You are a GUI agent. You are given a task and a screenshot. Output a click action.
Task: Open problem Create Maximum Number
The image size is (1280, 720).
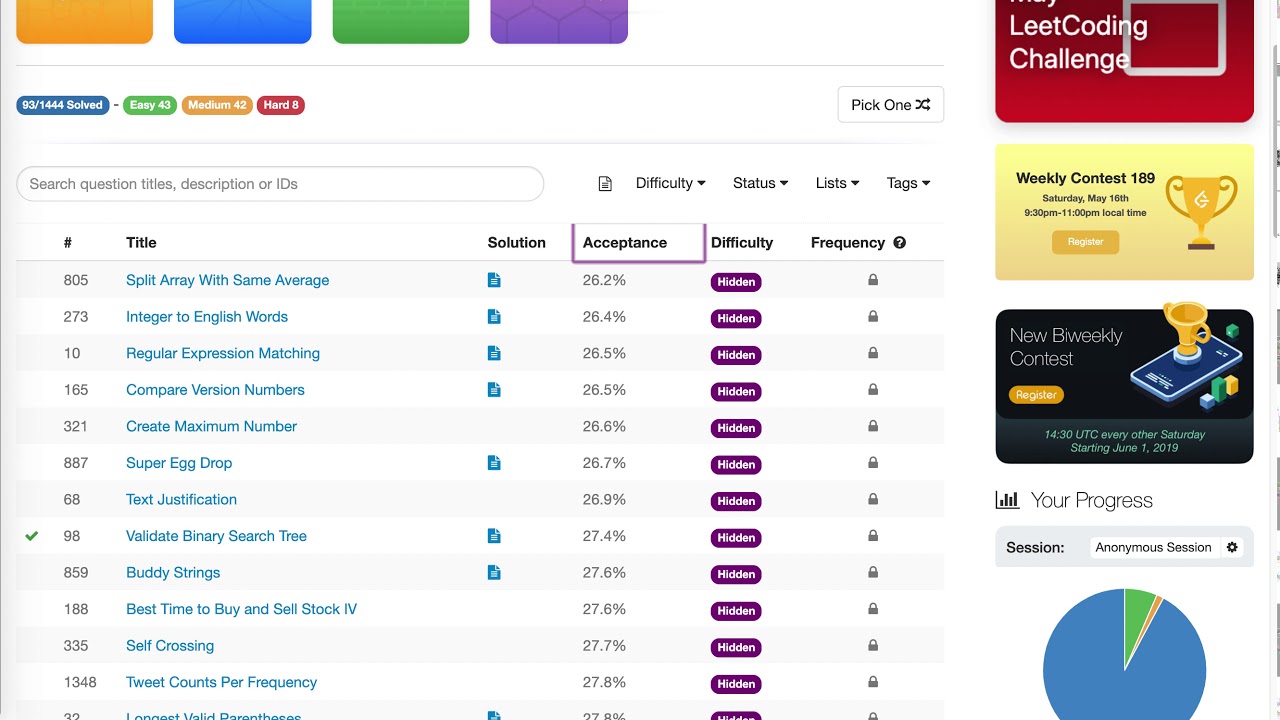[211, 426]
